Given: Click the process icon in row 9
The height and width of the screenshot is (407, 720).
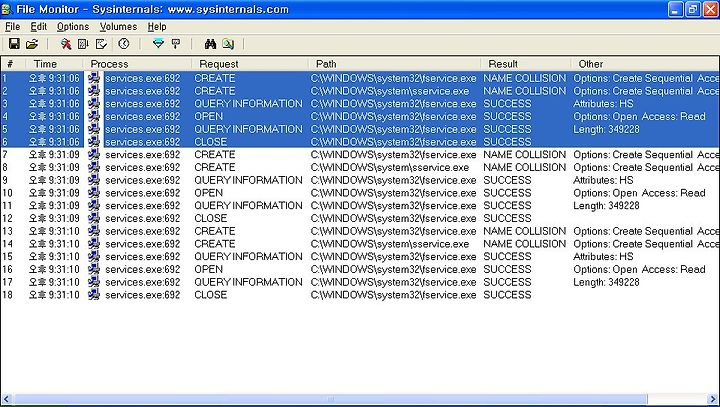Looking at the screenshot, I should coord(94,180).
